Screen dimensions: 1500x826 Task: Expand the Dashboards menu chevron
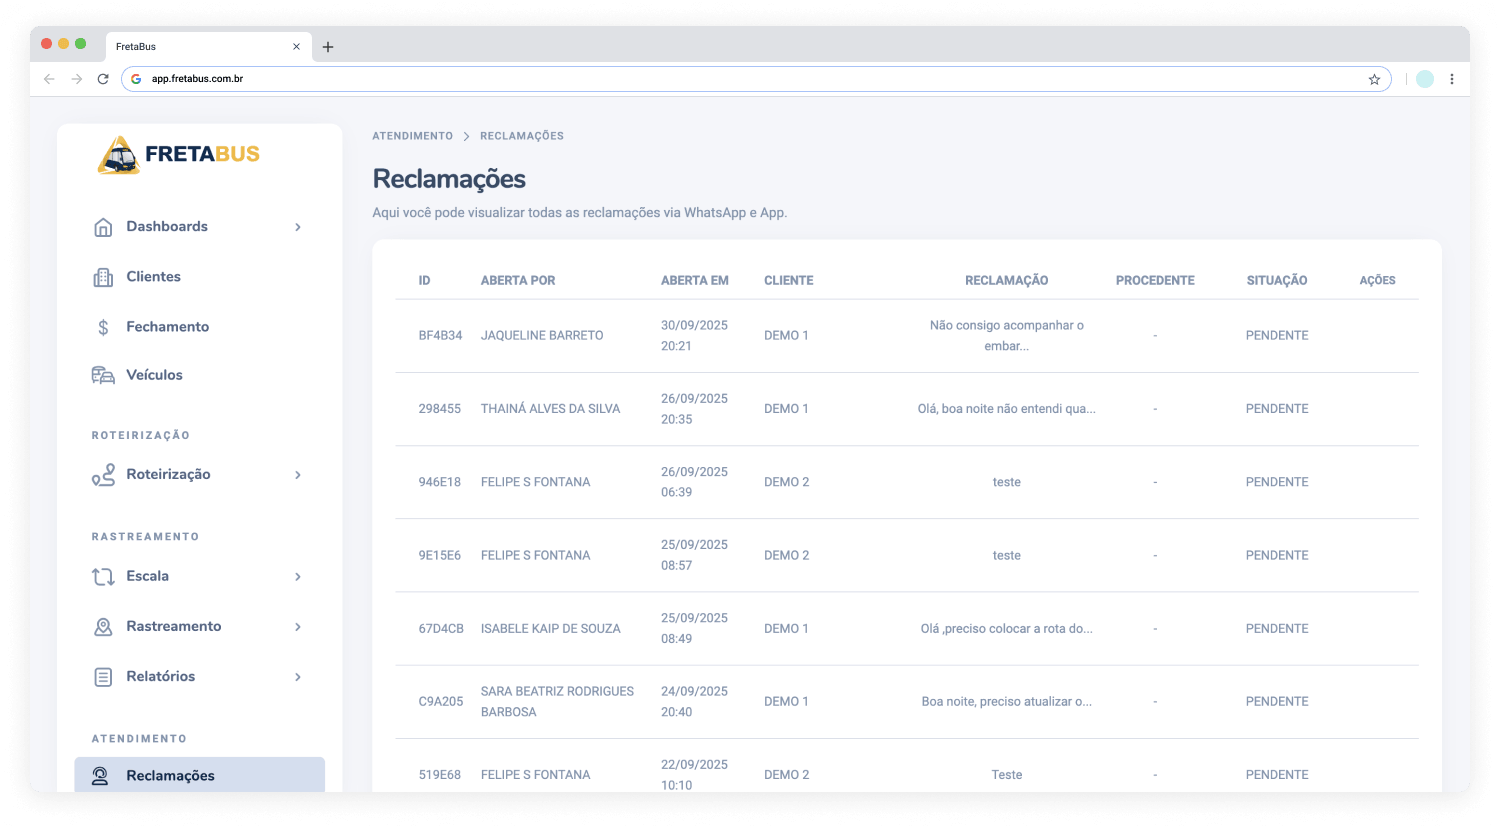point(297,227)
